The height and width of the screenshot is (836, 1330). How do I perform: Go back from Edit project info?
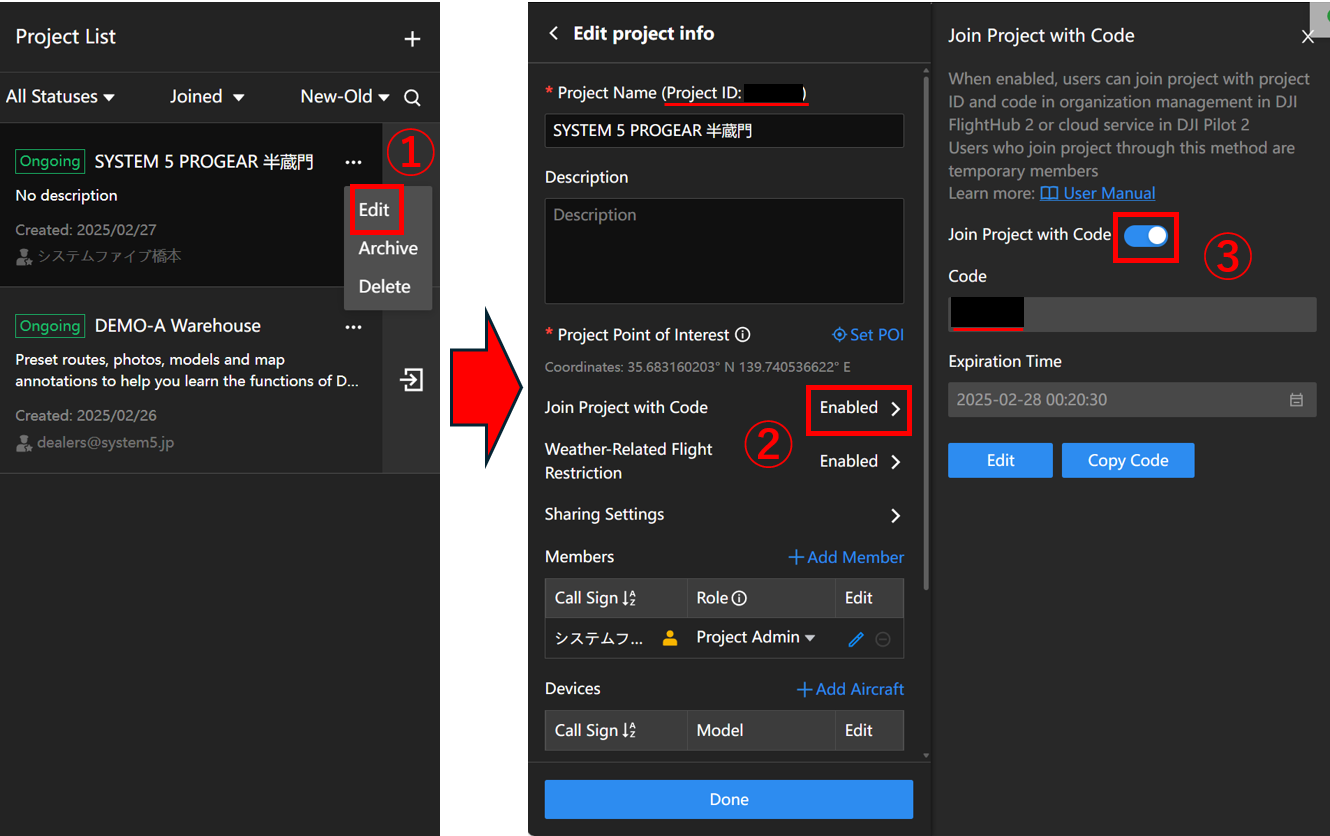pos(554,33)
